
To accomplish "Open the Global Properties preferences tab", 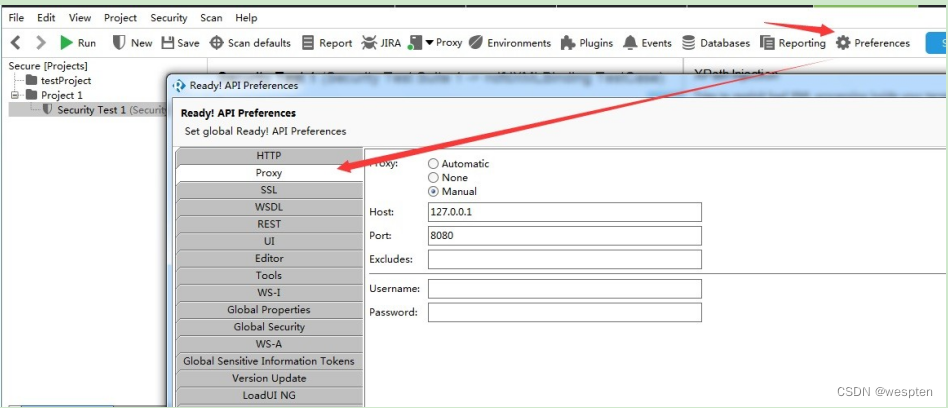I will 269,310.
